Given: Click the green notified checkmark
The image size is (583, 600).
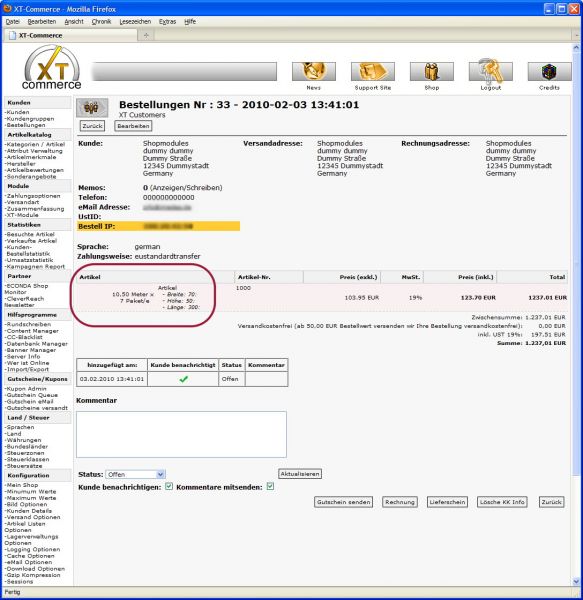Looking at the screenshot, I should [184, 379].
